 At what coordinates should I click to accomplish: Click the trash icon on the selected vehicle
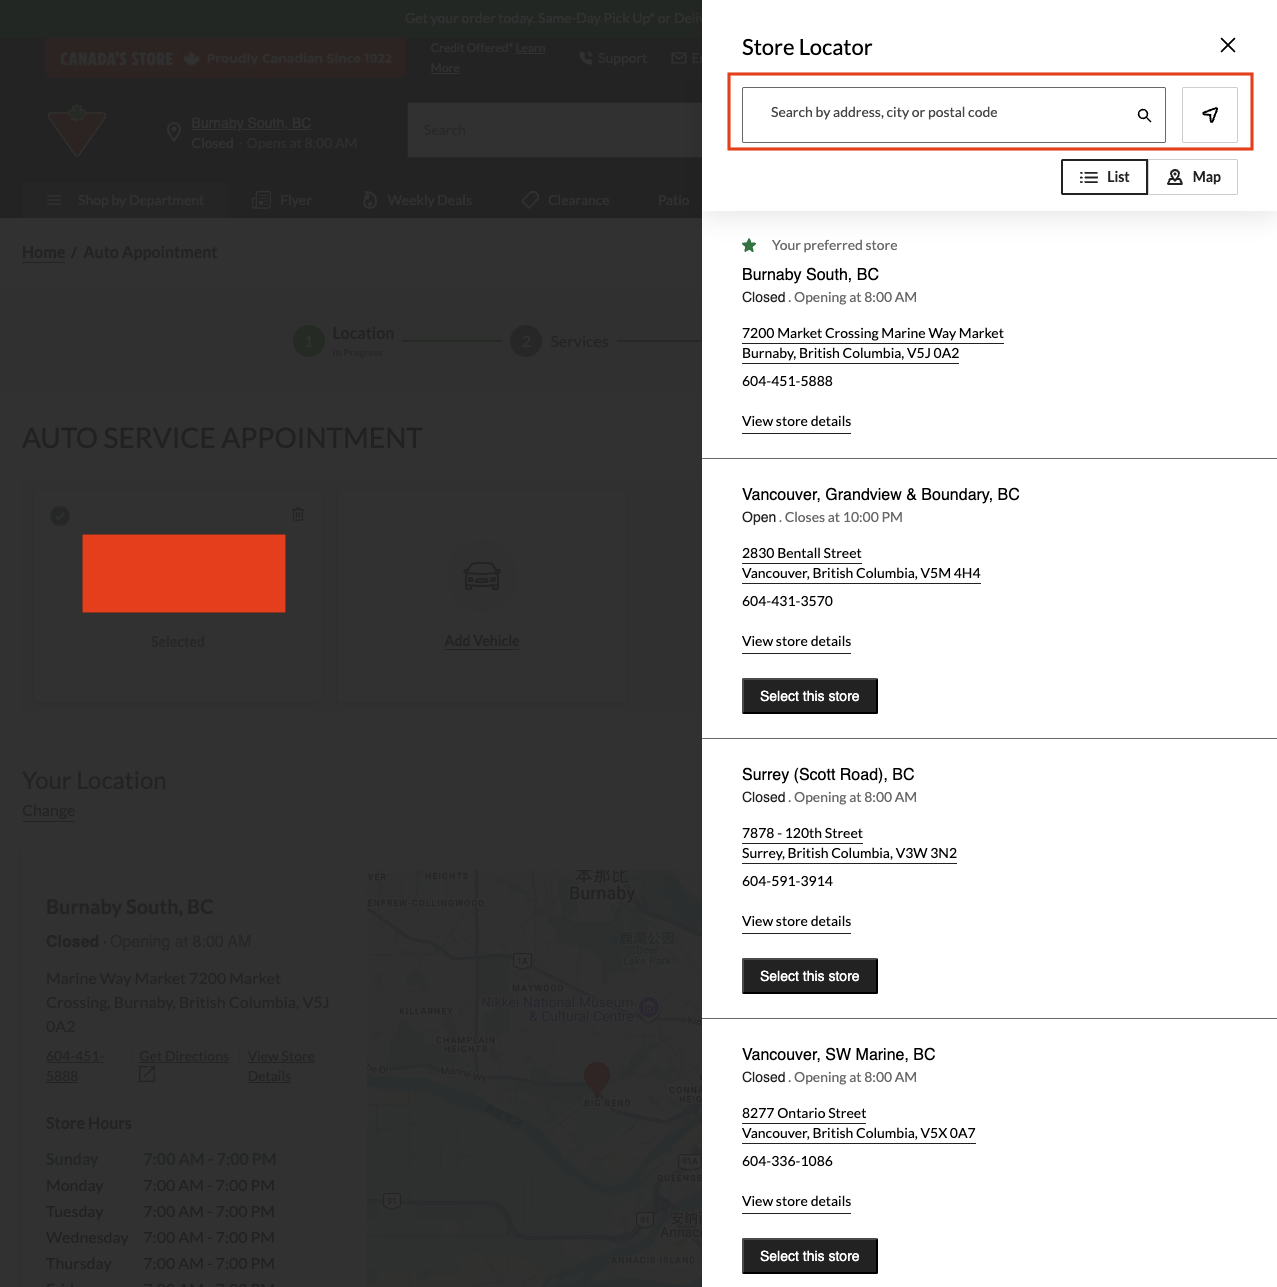click(297, 514)
